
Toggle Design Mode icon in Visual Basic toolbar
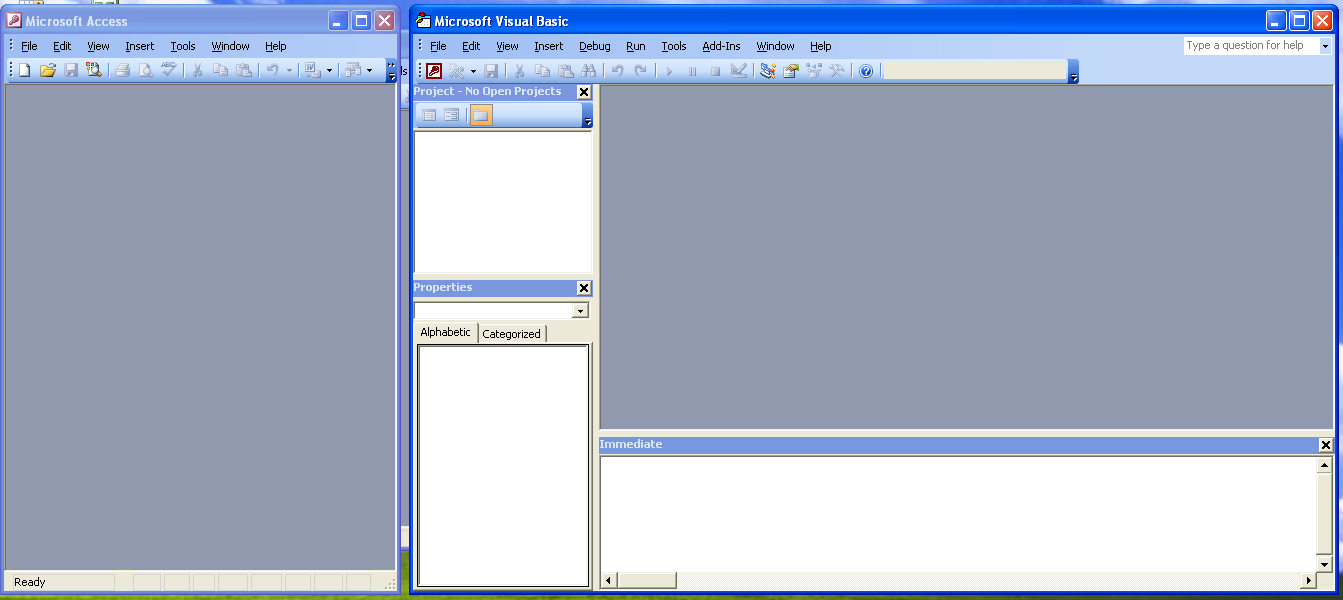(x=738, y=70)
